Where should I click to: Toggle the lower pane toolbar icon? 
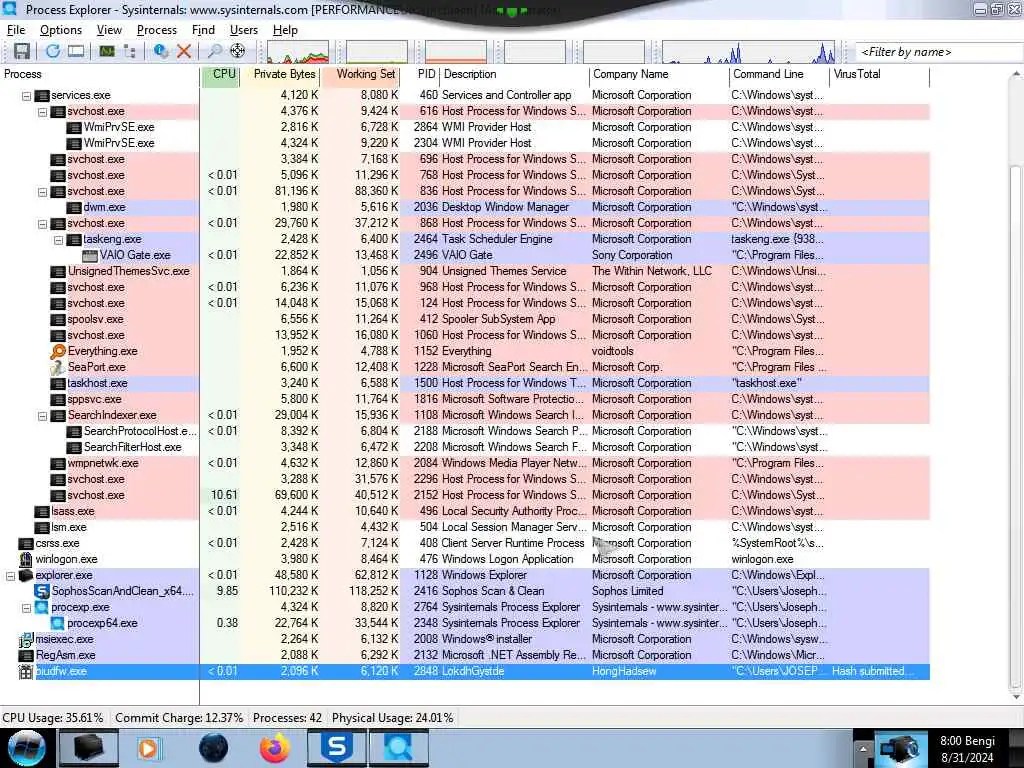click(x=76, y=51)
